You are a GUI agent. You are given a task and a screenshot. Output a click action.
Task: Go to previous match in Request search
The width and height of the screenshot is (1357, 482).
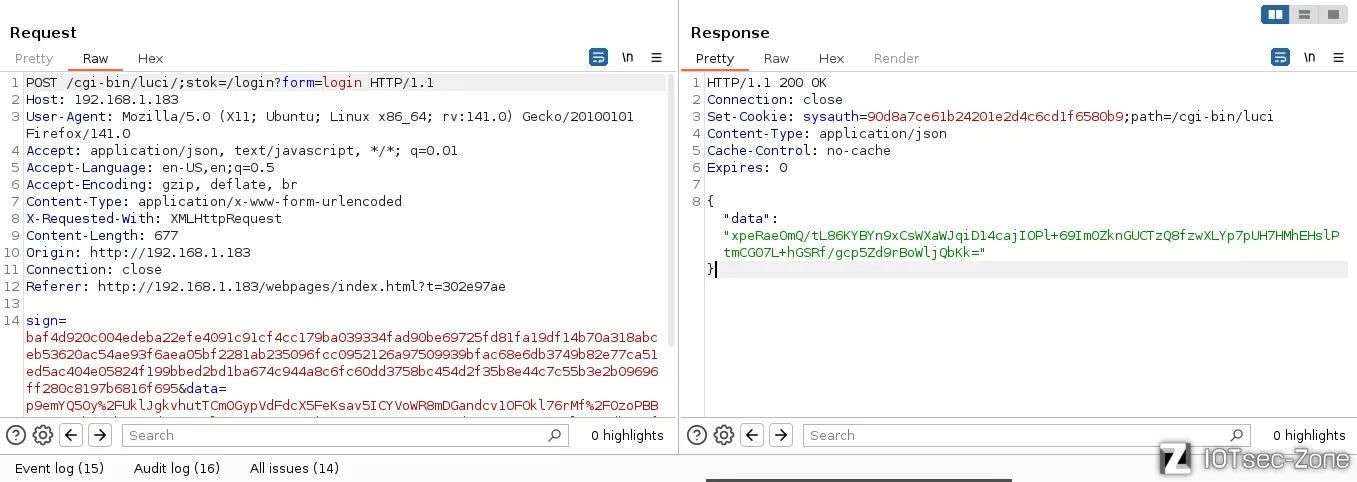point(71,435)
